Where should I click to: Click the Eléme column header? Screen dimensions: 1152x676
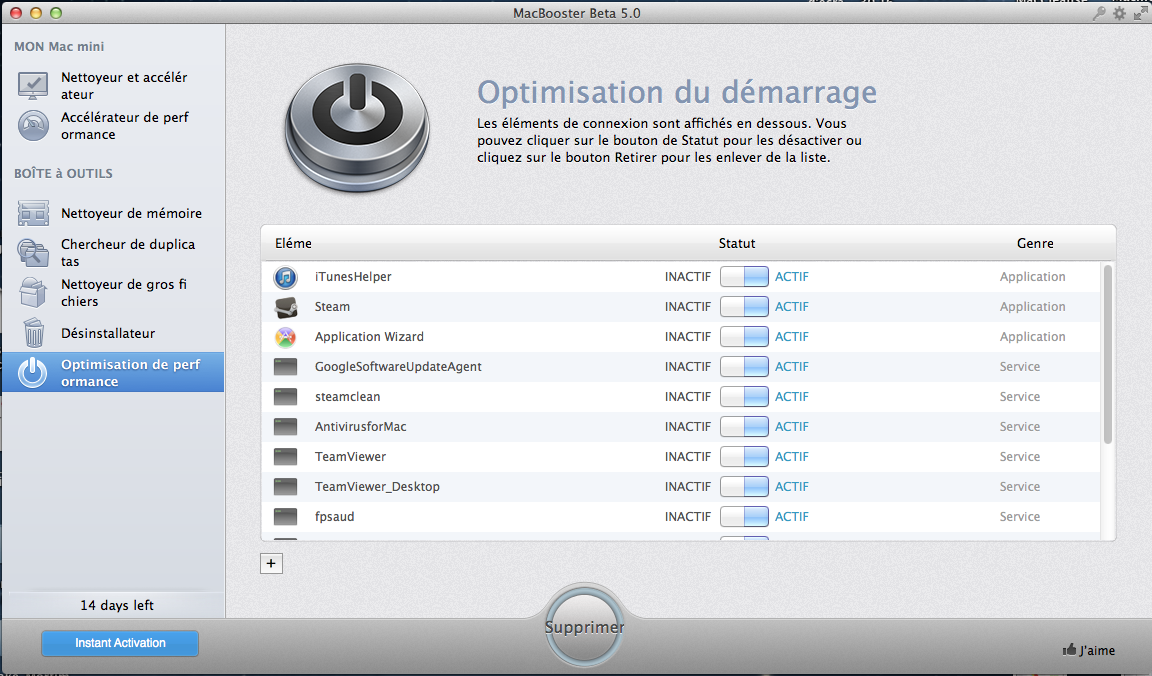[x=293, y=243]
